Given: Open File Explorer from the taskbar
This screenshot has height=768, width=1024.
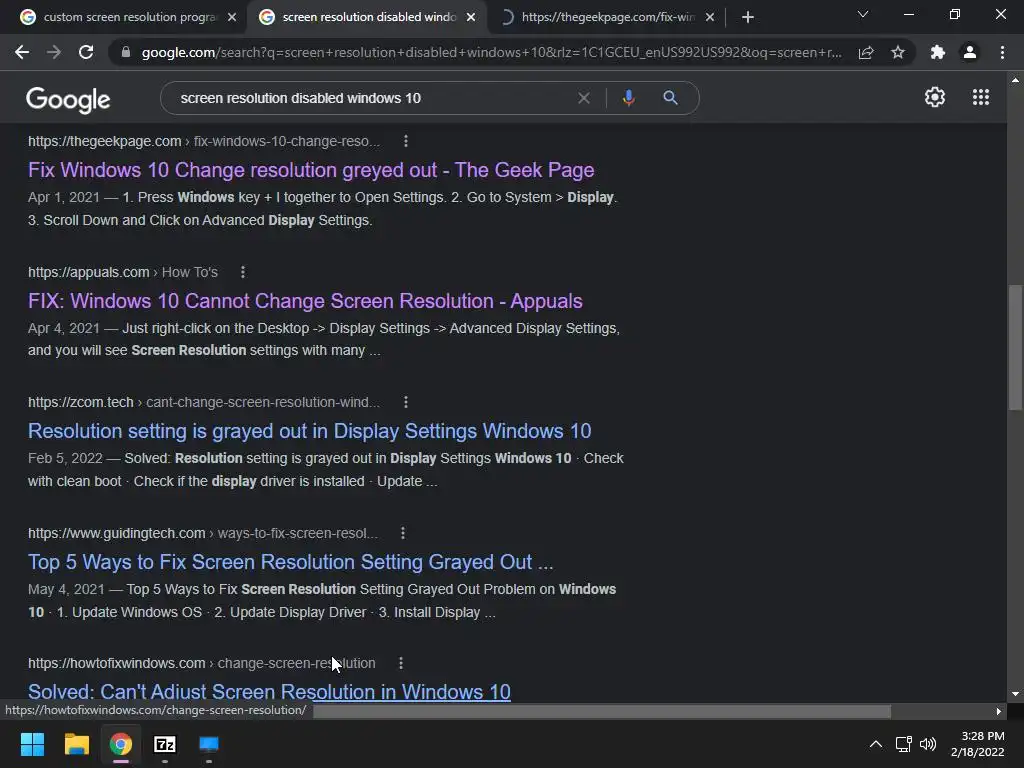Looking at the screenshot, I should coord(76,744).
